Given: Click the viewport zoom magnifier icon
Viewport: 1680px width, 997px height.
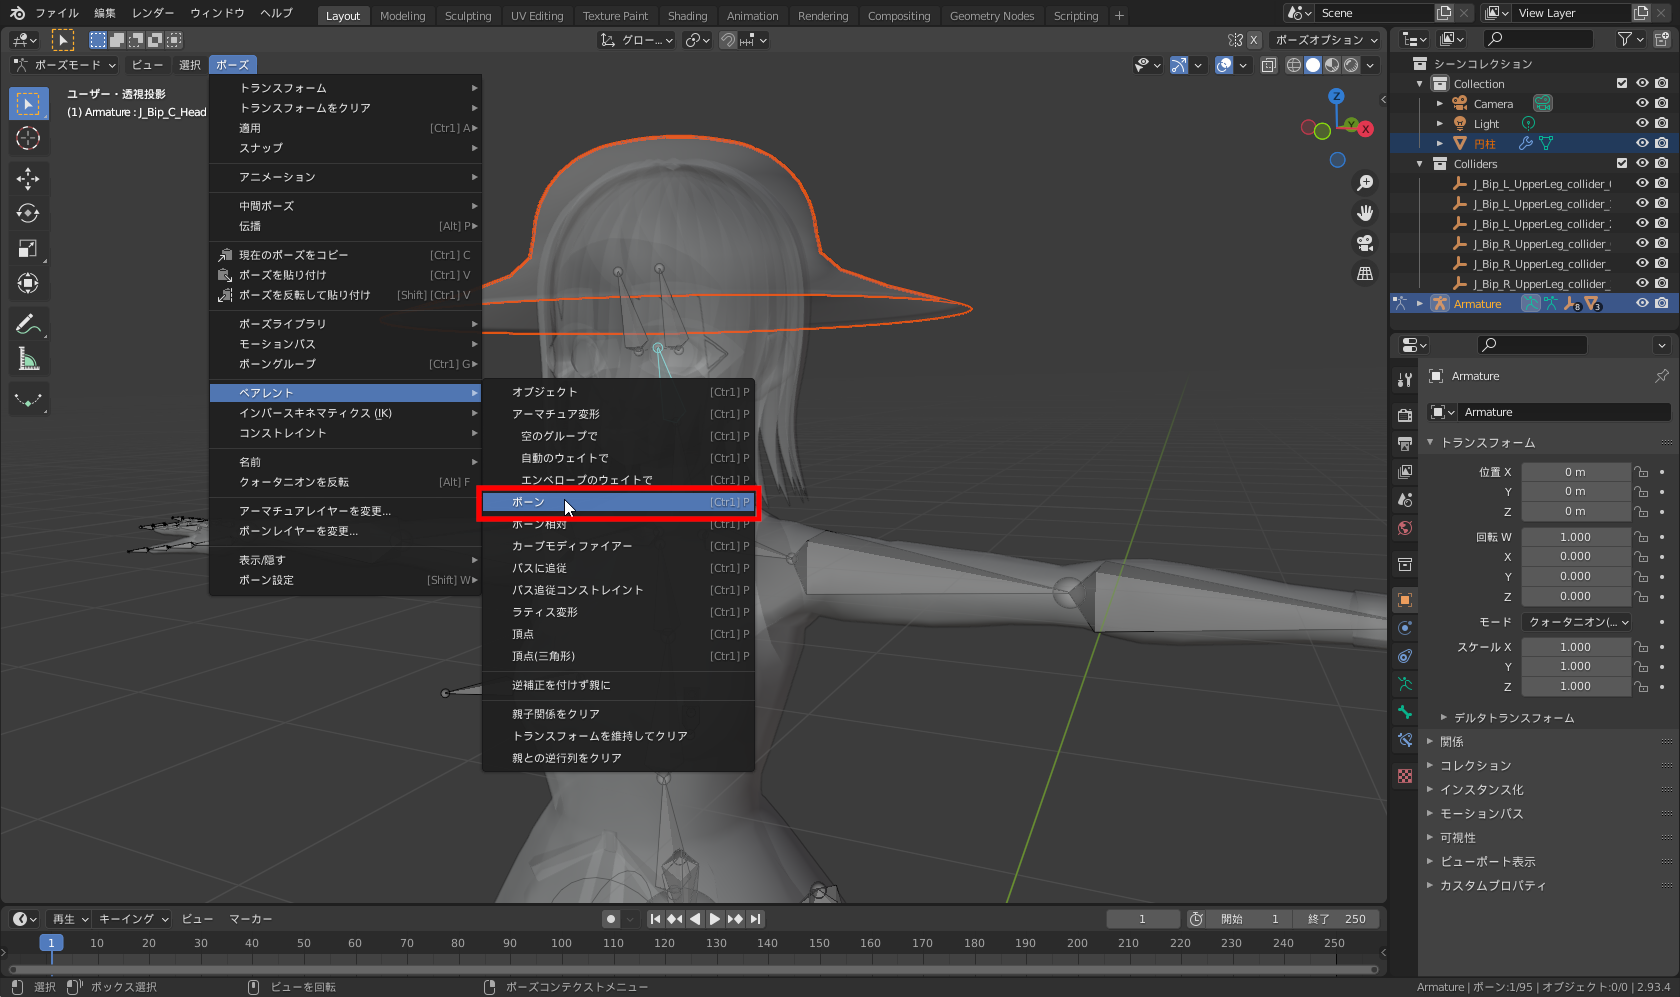Looking at the screenshot, I should 1364,182.
